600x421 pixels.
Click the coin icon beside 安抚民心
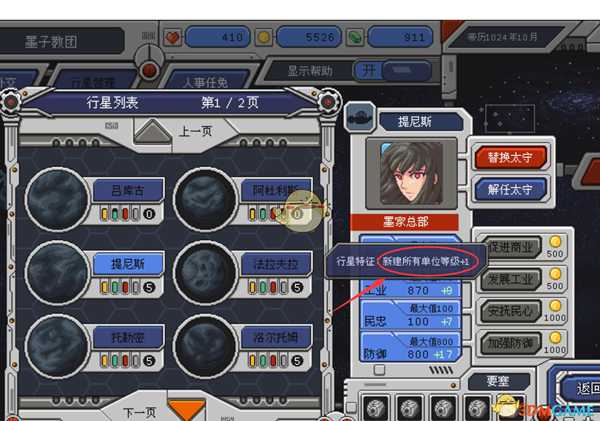(555, 306)
